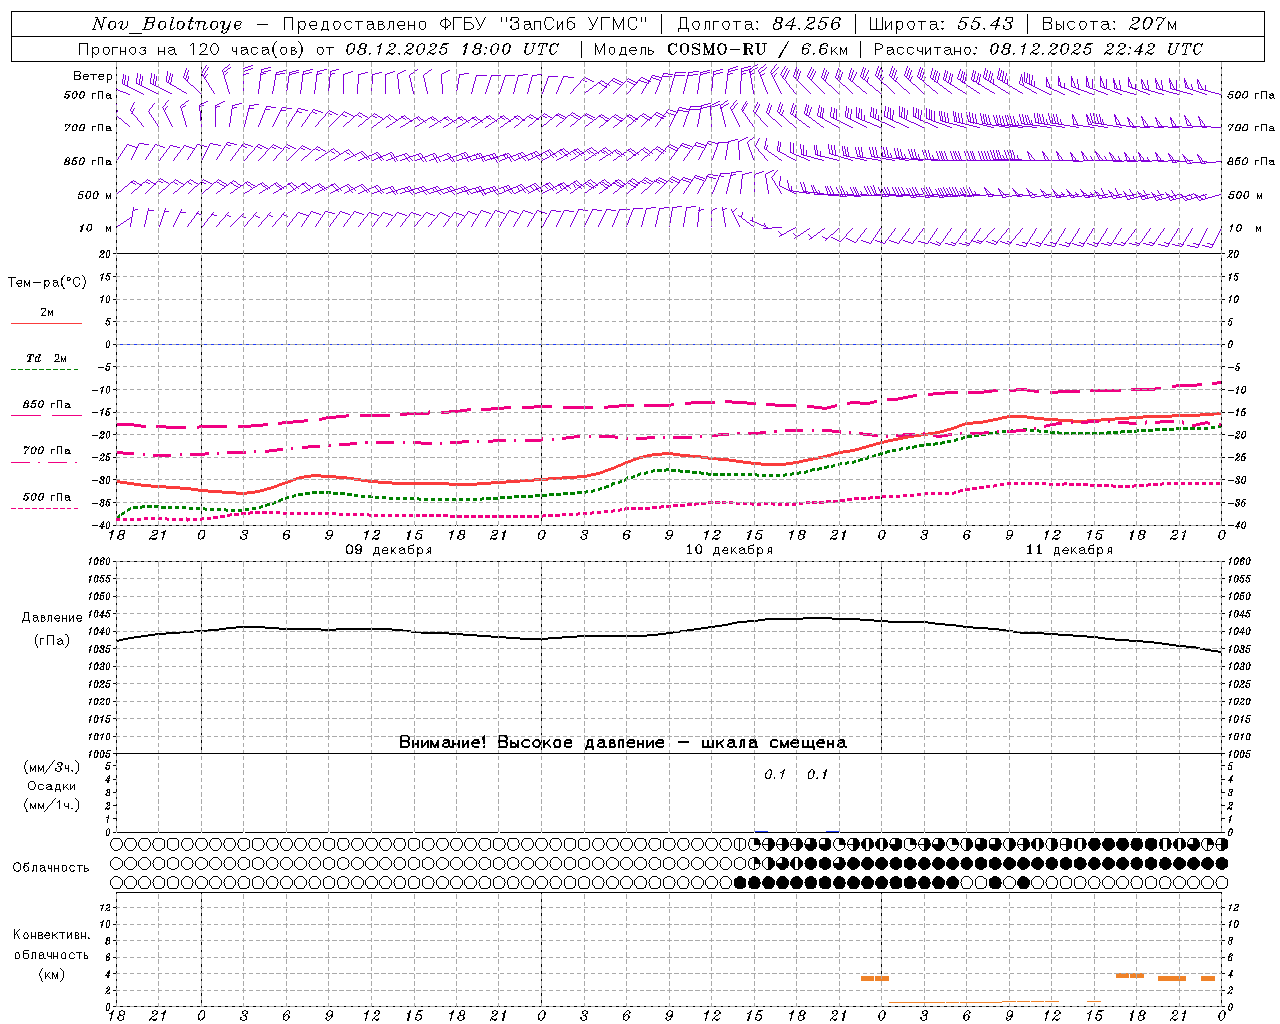Click the 10 декабря date label
This screenshot has height=1024, width=1280.
click(x=729, y=550)
